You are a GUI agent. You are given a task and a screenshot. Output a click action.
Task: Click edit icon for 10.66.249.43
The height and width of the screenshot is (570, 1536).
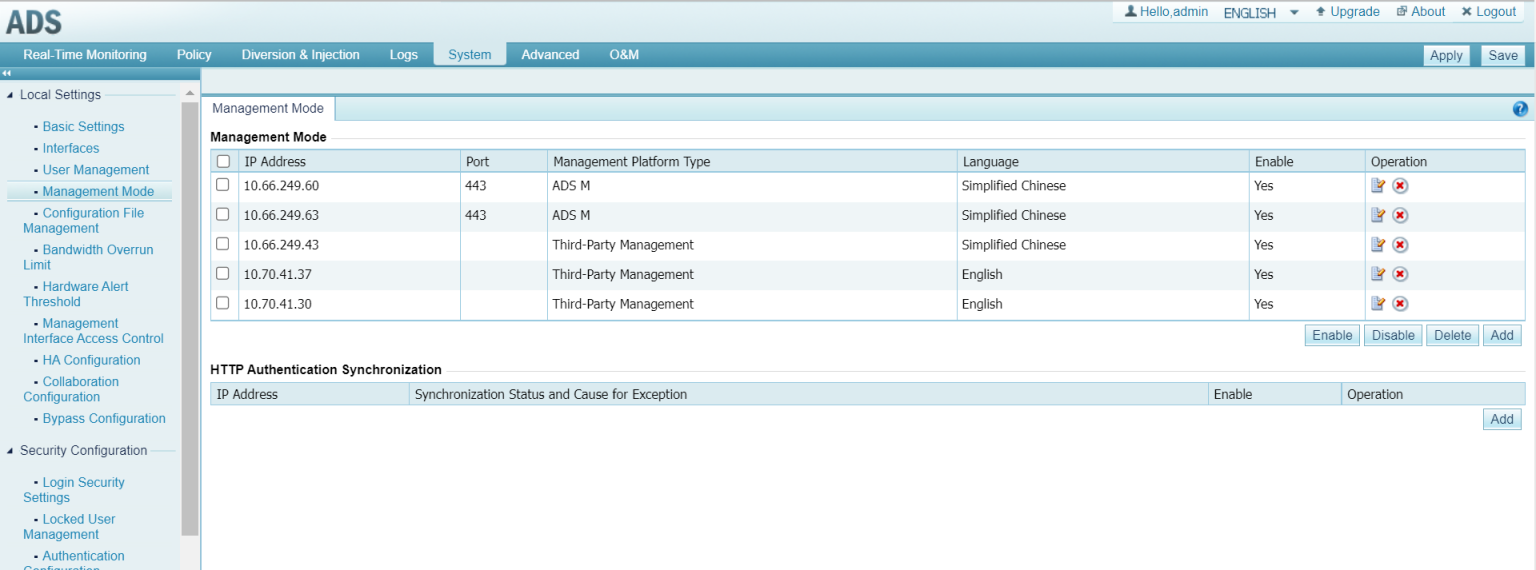pyautogui.click(x=1378, y=245)
